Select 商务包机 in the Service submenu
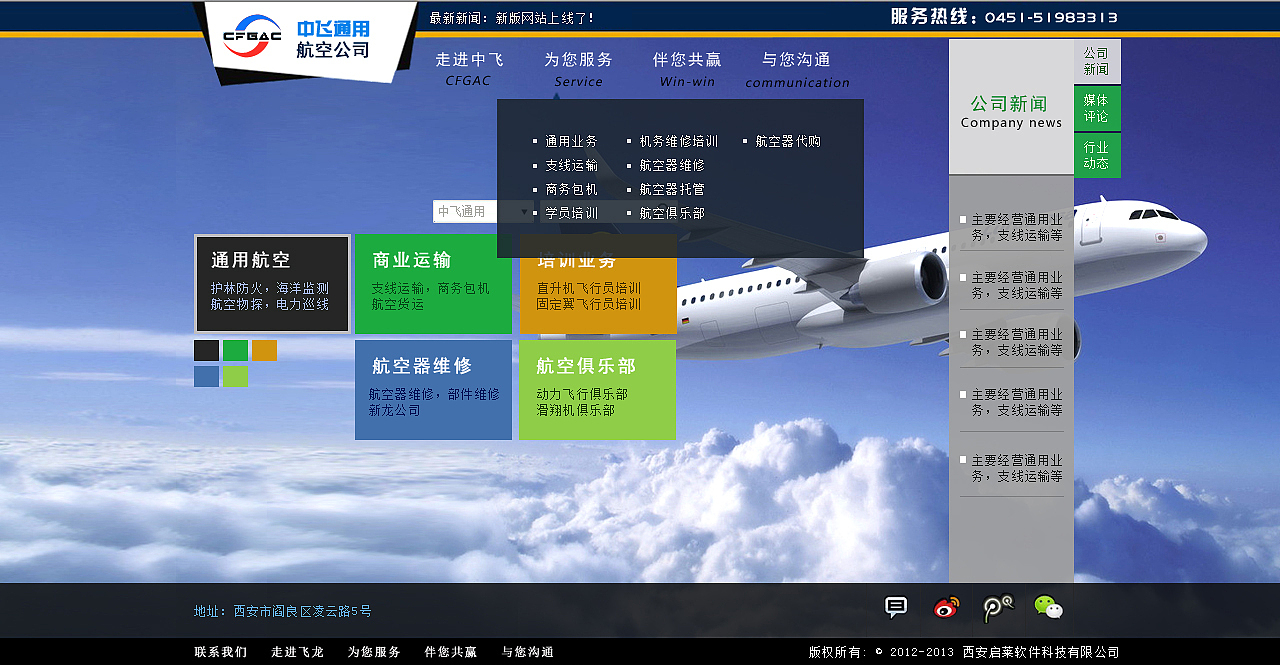 pos(571,189)
